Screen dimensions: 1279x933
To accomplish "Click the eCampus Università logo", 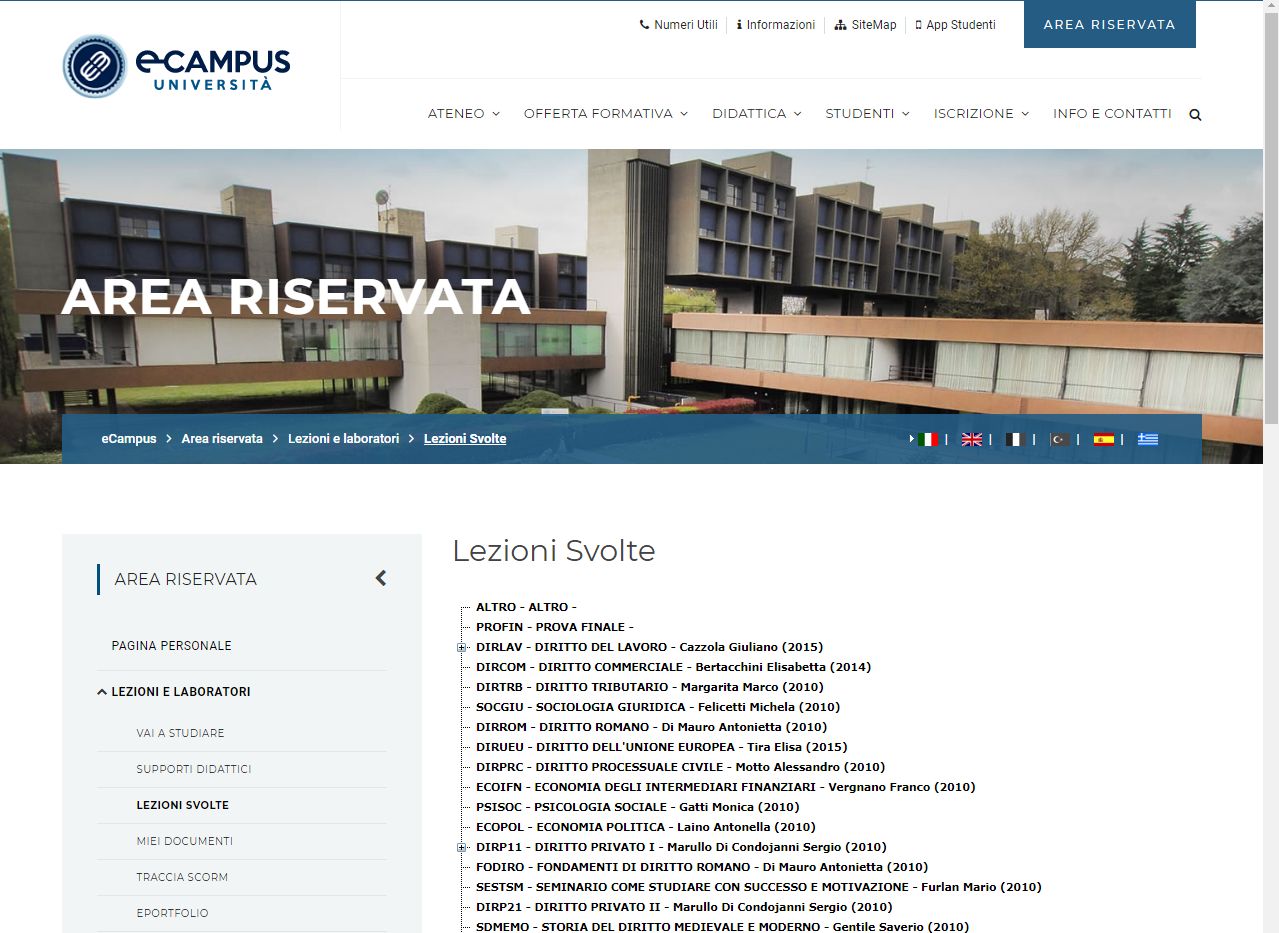I will (176, 67).
